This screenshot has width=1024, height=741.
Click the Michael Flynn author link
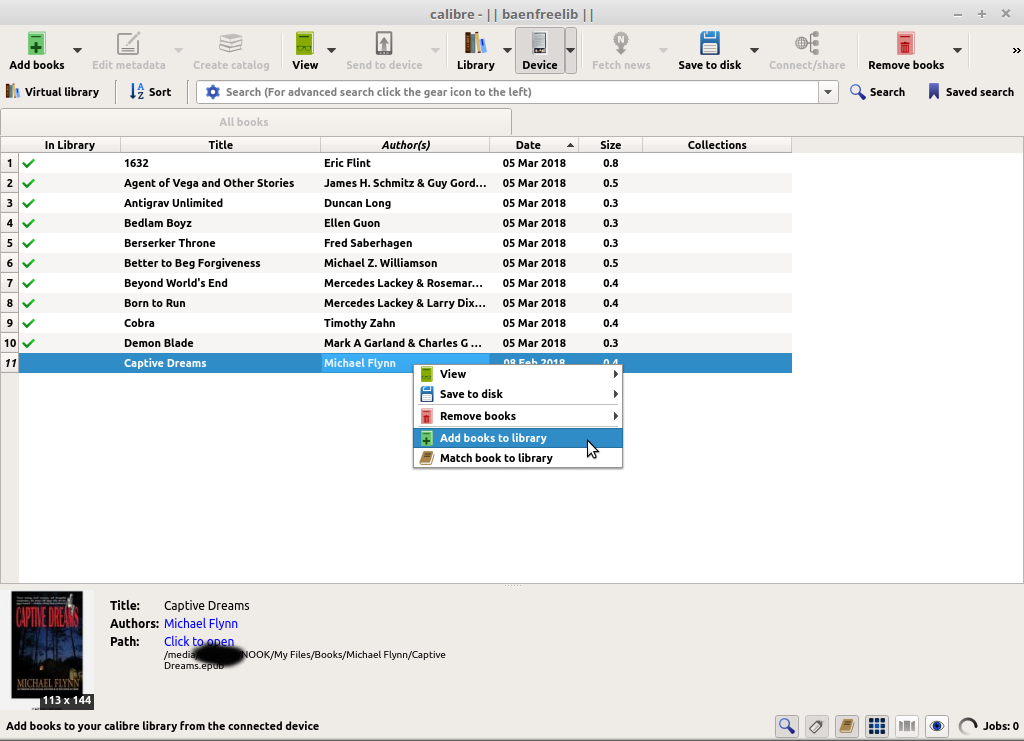pyautogui.click(x=200, y=623)
